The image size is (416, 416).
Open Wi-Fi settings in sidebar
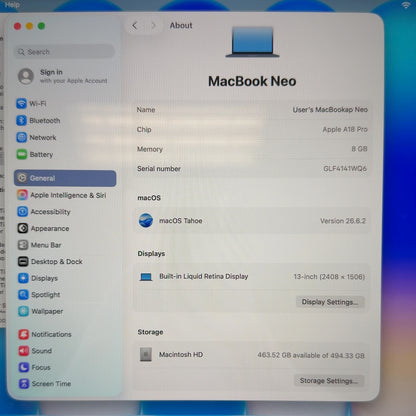click(x=32, y=104)
